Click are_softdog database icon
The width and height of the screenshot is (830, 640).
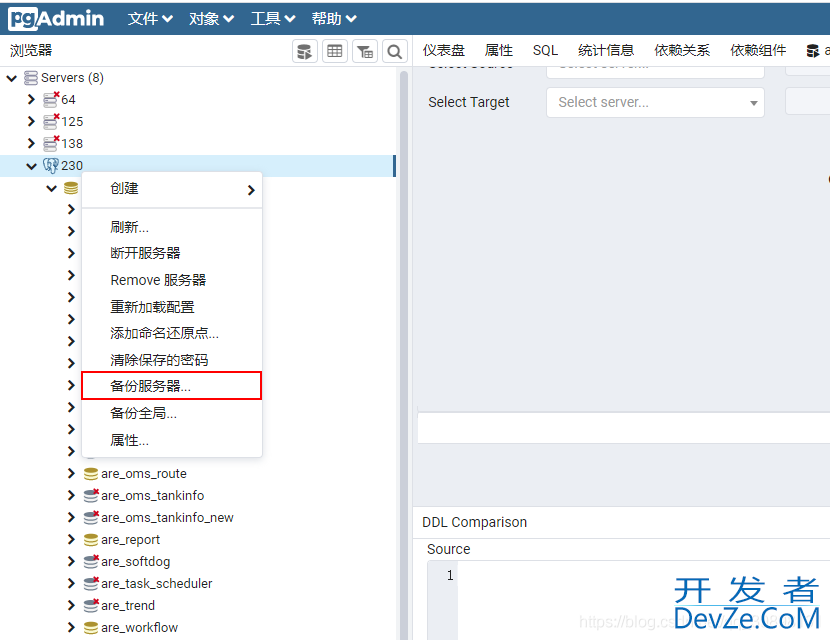click(x=91, y=562)
